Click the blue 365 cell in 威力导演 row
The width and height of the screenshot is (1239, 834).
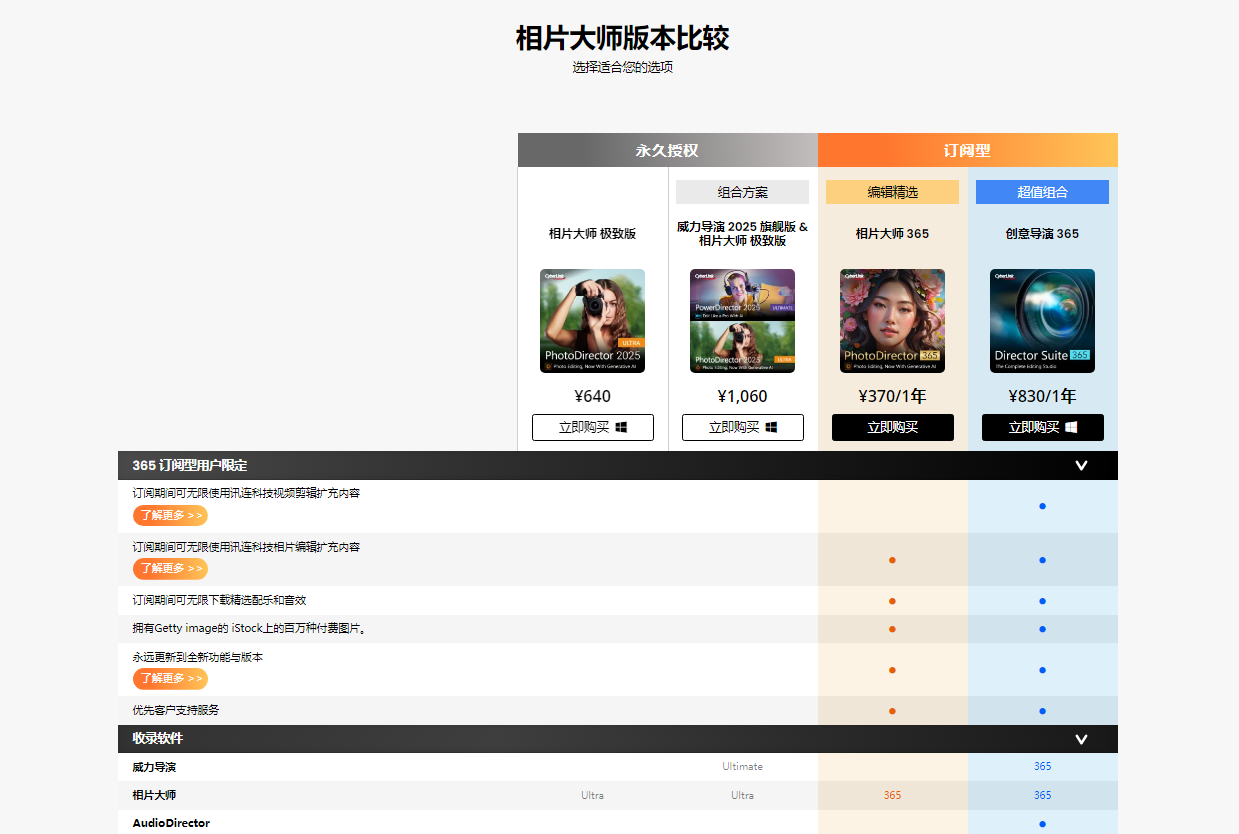pos(1043,767)
